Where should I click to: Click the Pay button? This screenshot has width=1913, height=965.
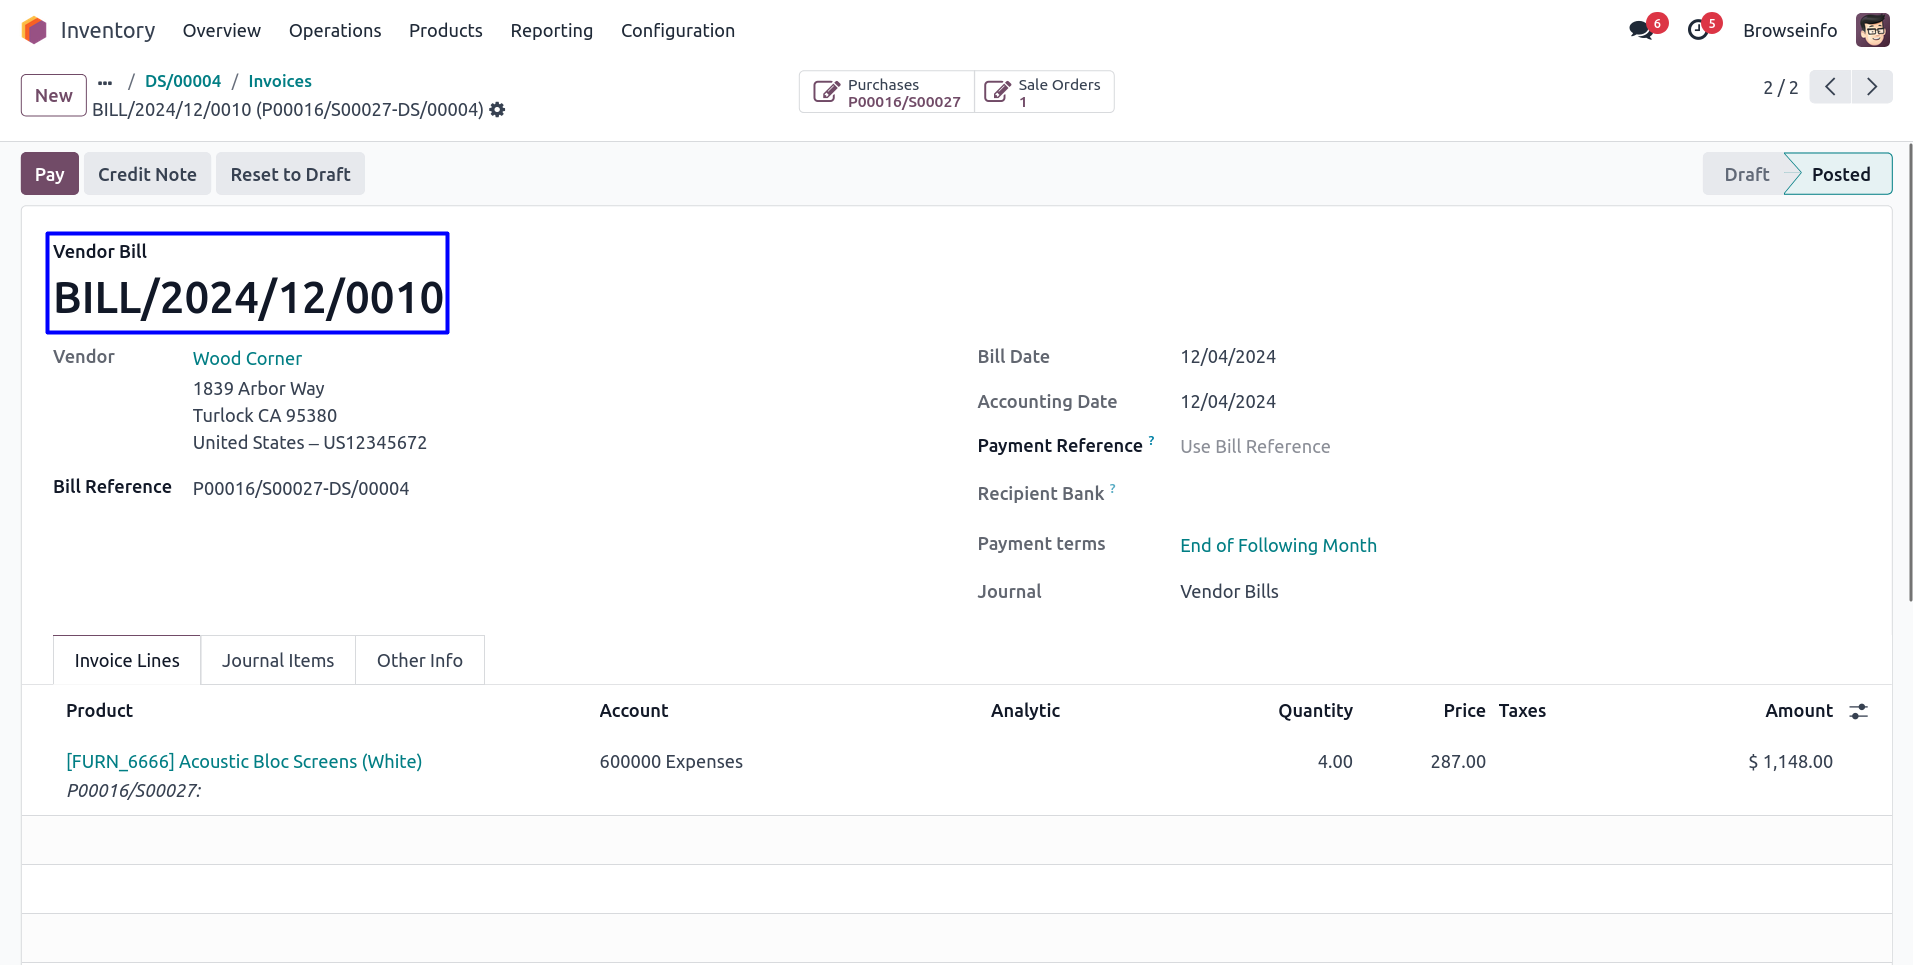coord(50,174)
